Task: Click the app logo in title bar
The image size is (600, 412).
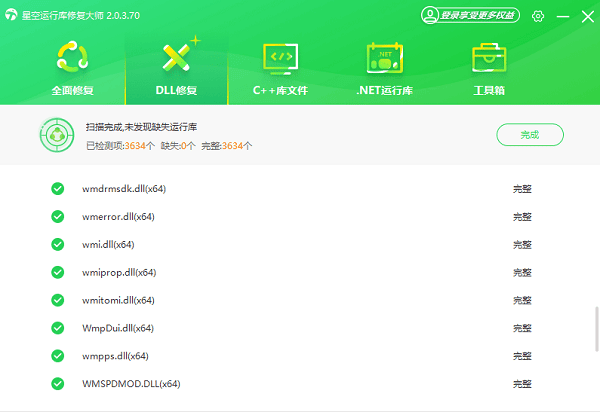Action: [11, 15]
